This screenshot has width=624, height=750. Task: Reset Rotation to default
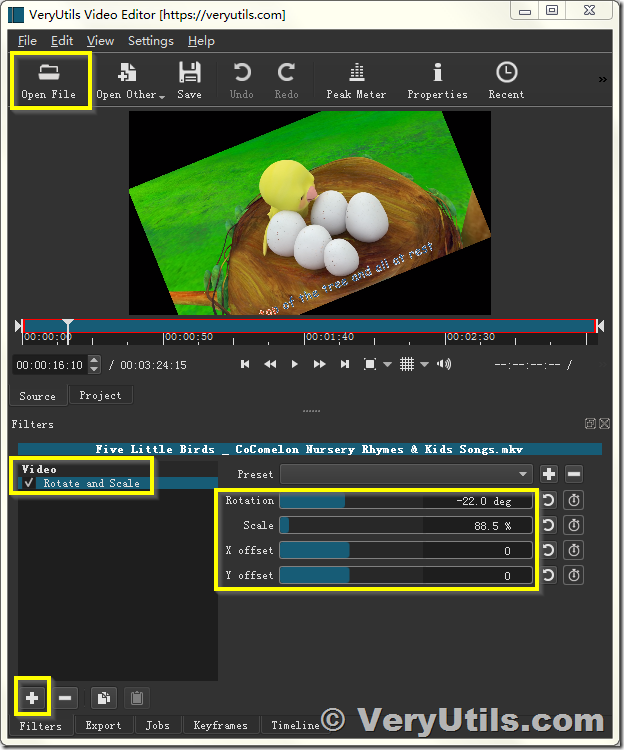548,501
